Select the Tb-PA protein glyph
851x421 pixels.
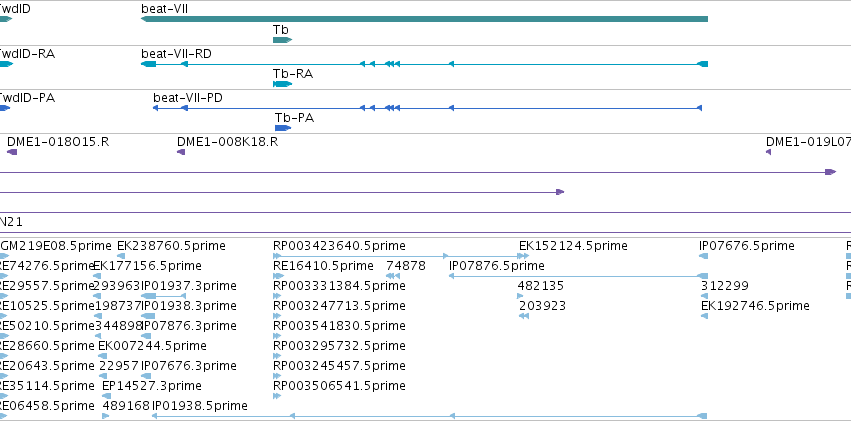[283, 128]
